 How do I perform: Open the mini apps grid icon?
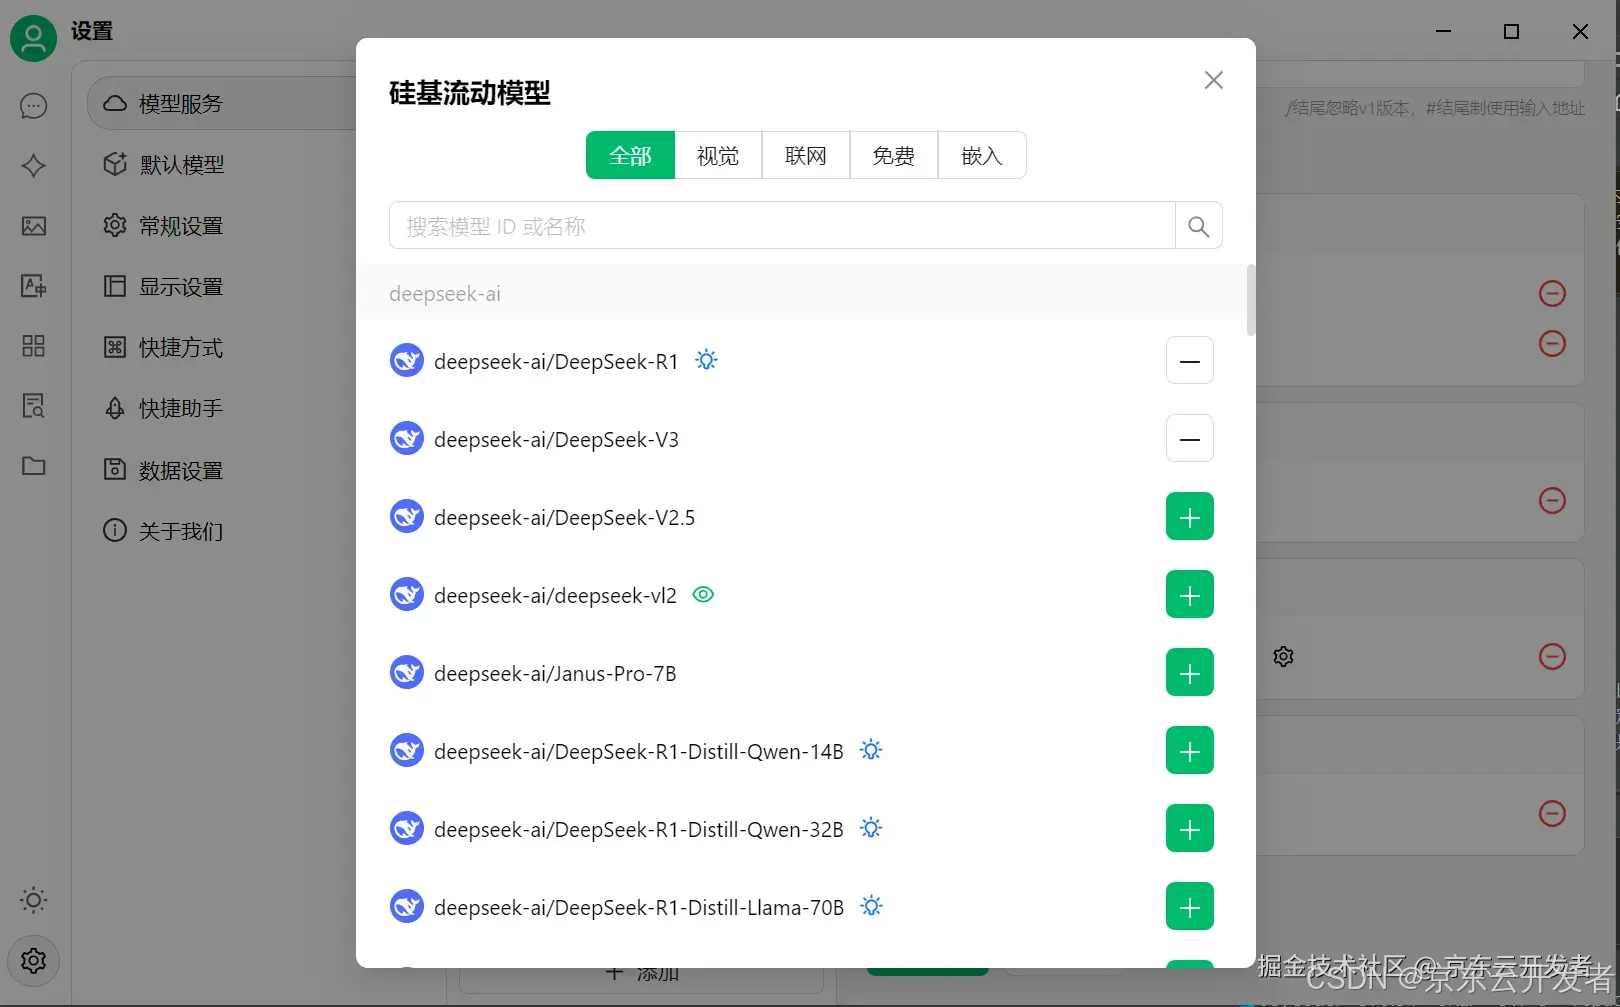click(x=33, y=346)
